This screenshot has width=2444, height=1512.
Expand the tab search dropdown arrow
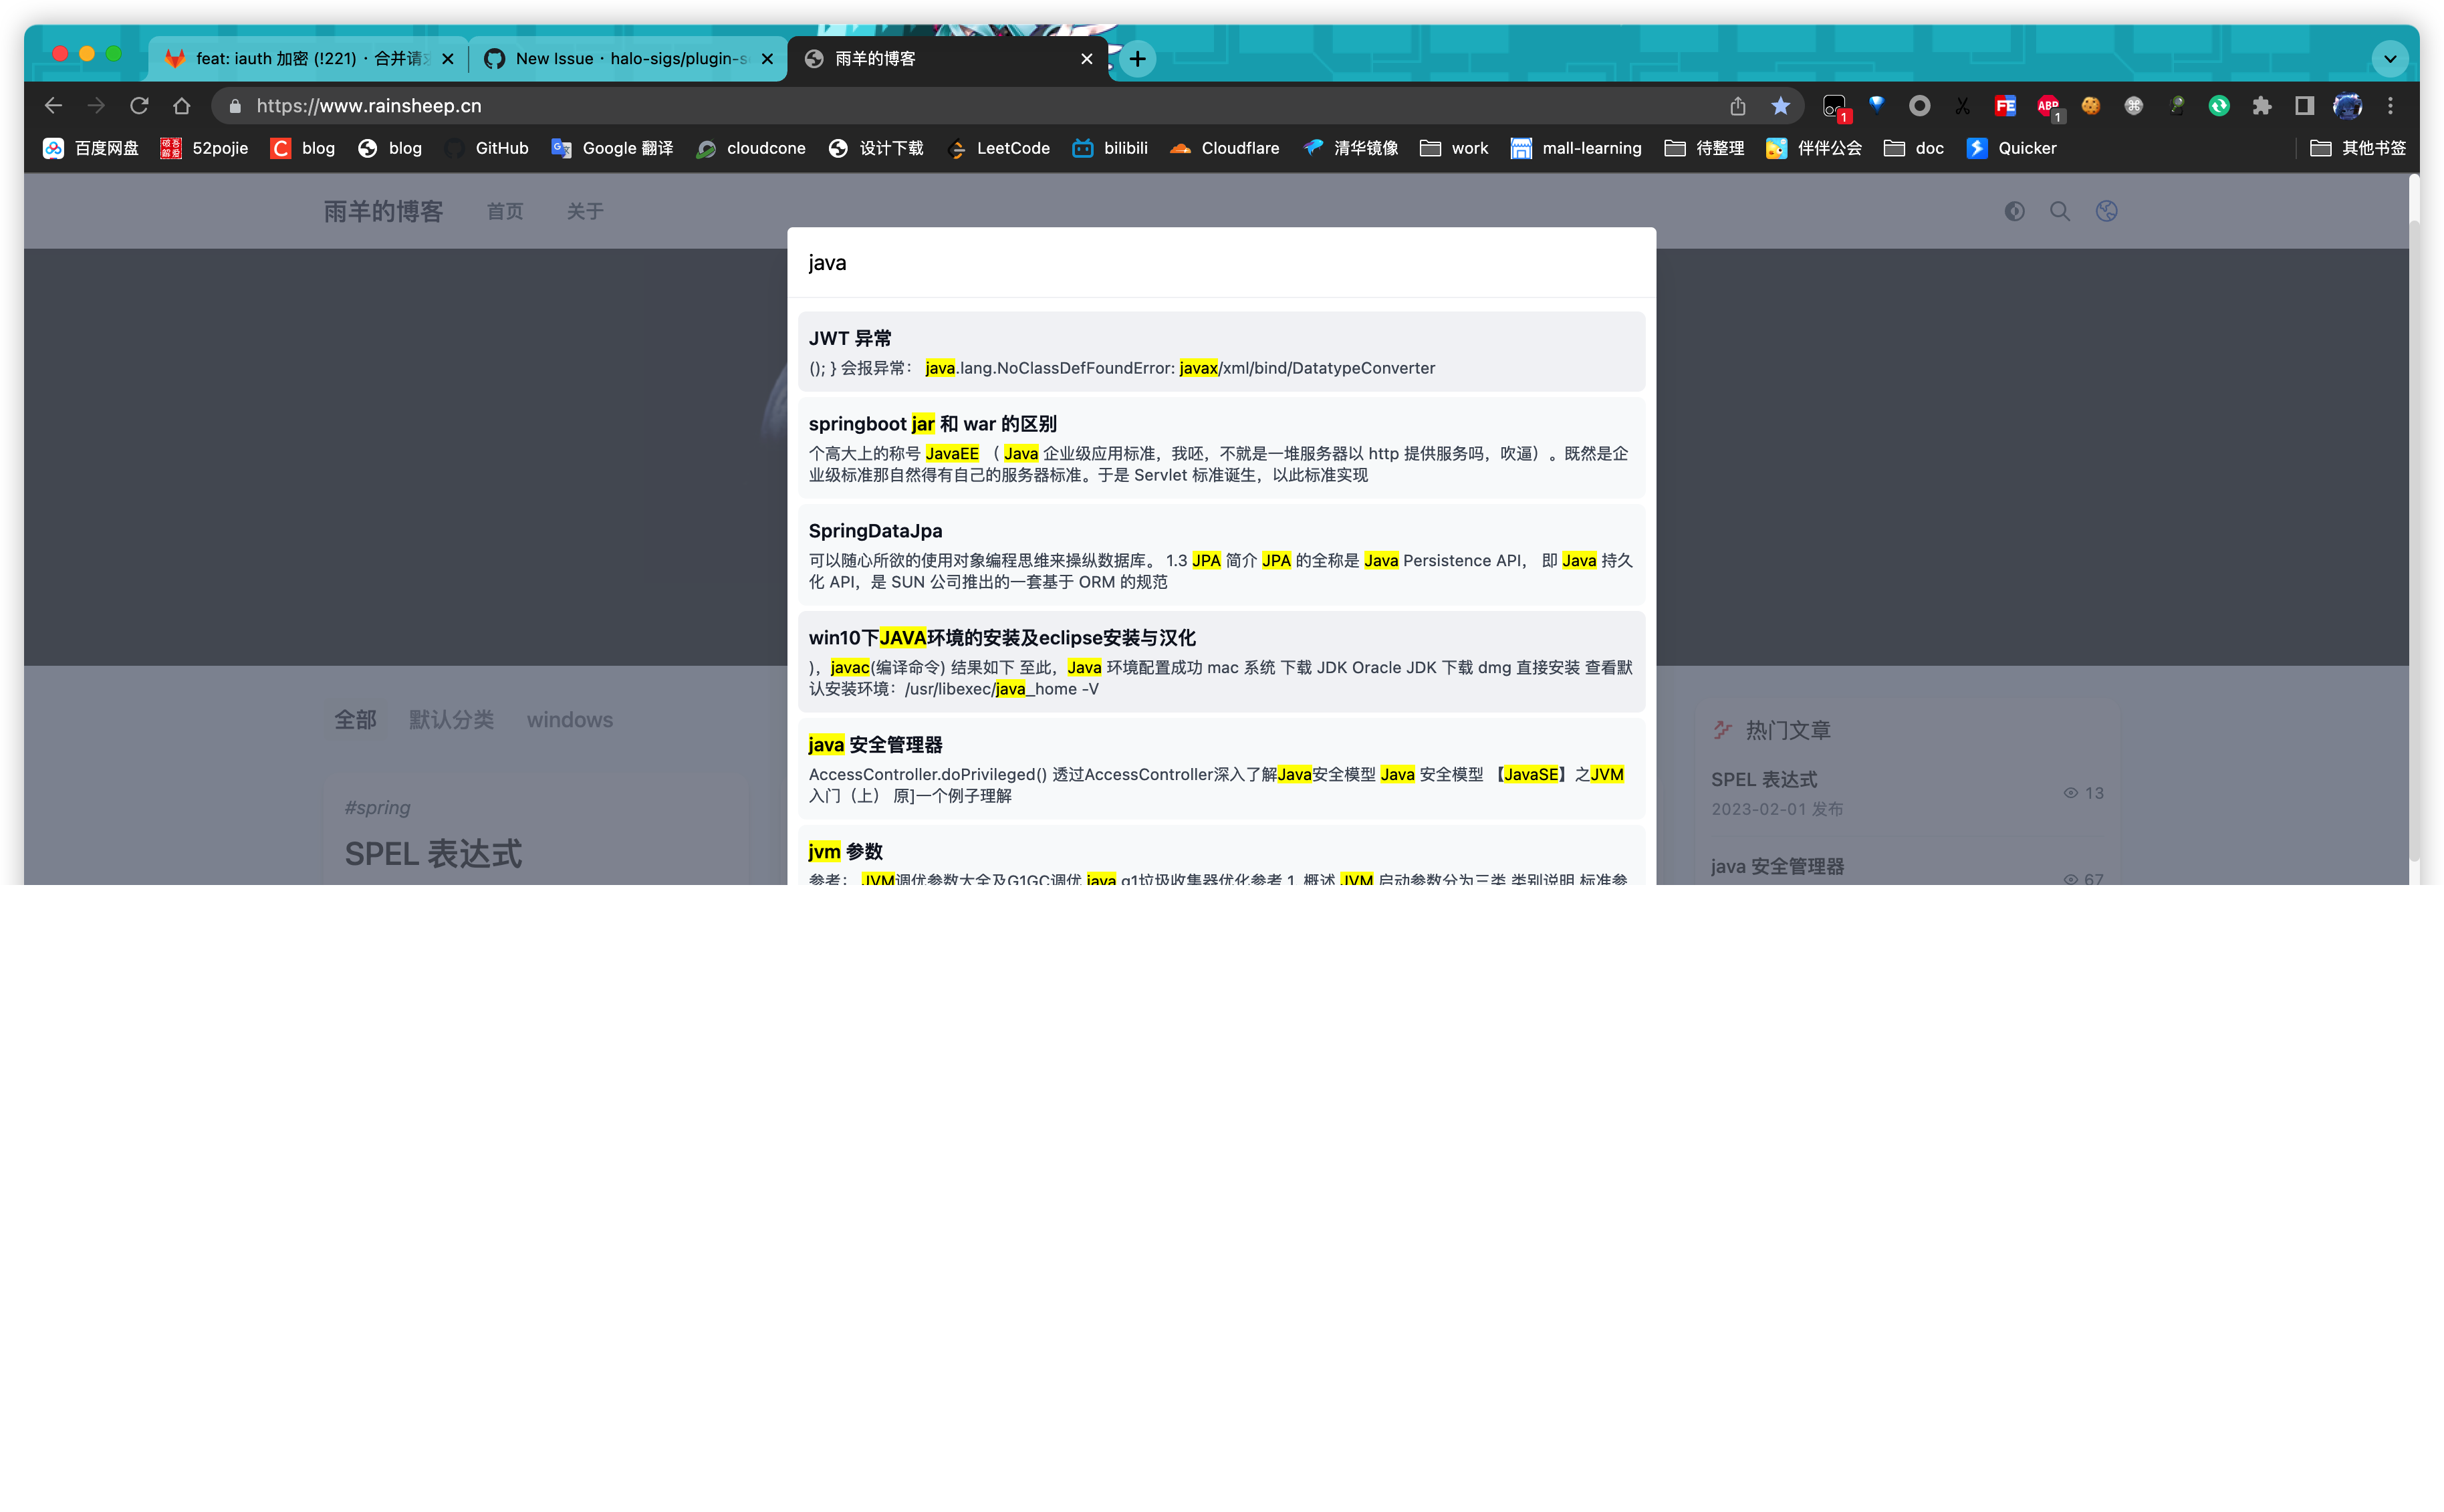[x=2389, y=58]
